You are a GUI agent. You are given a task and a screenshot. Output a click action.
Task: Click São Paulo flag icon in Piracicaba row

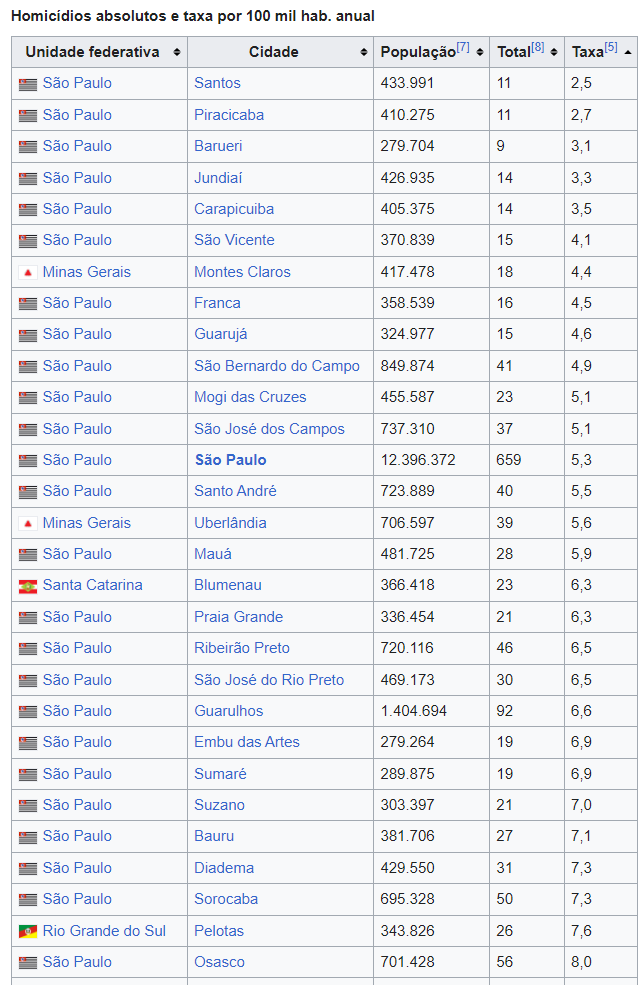28,116
